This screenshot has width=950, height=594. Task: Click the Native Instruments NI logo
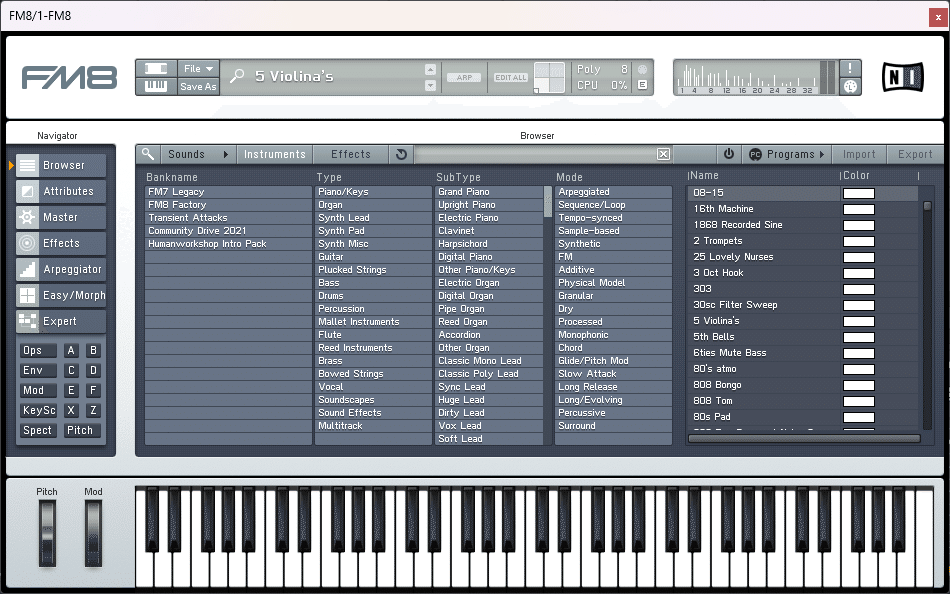pyautogui.click(x=903, y=77)
